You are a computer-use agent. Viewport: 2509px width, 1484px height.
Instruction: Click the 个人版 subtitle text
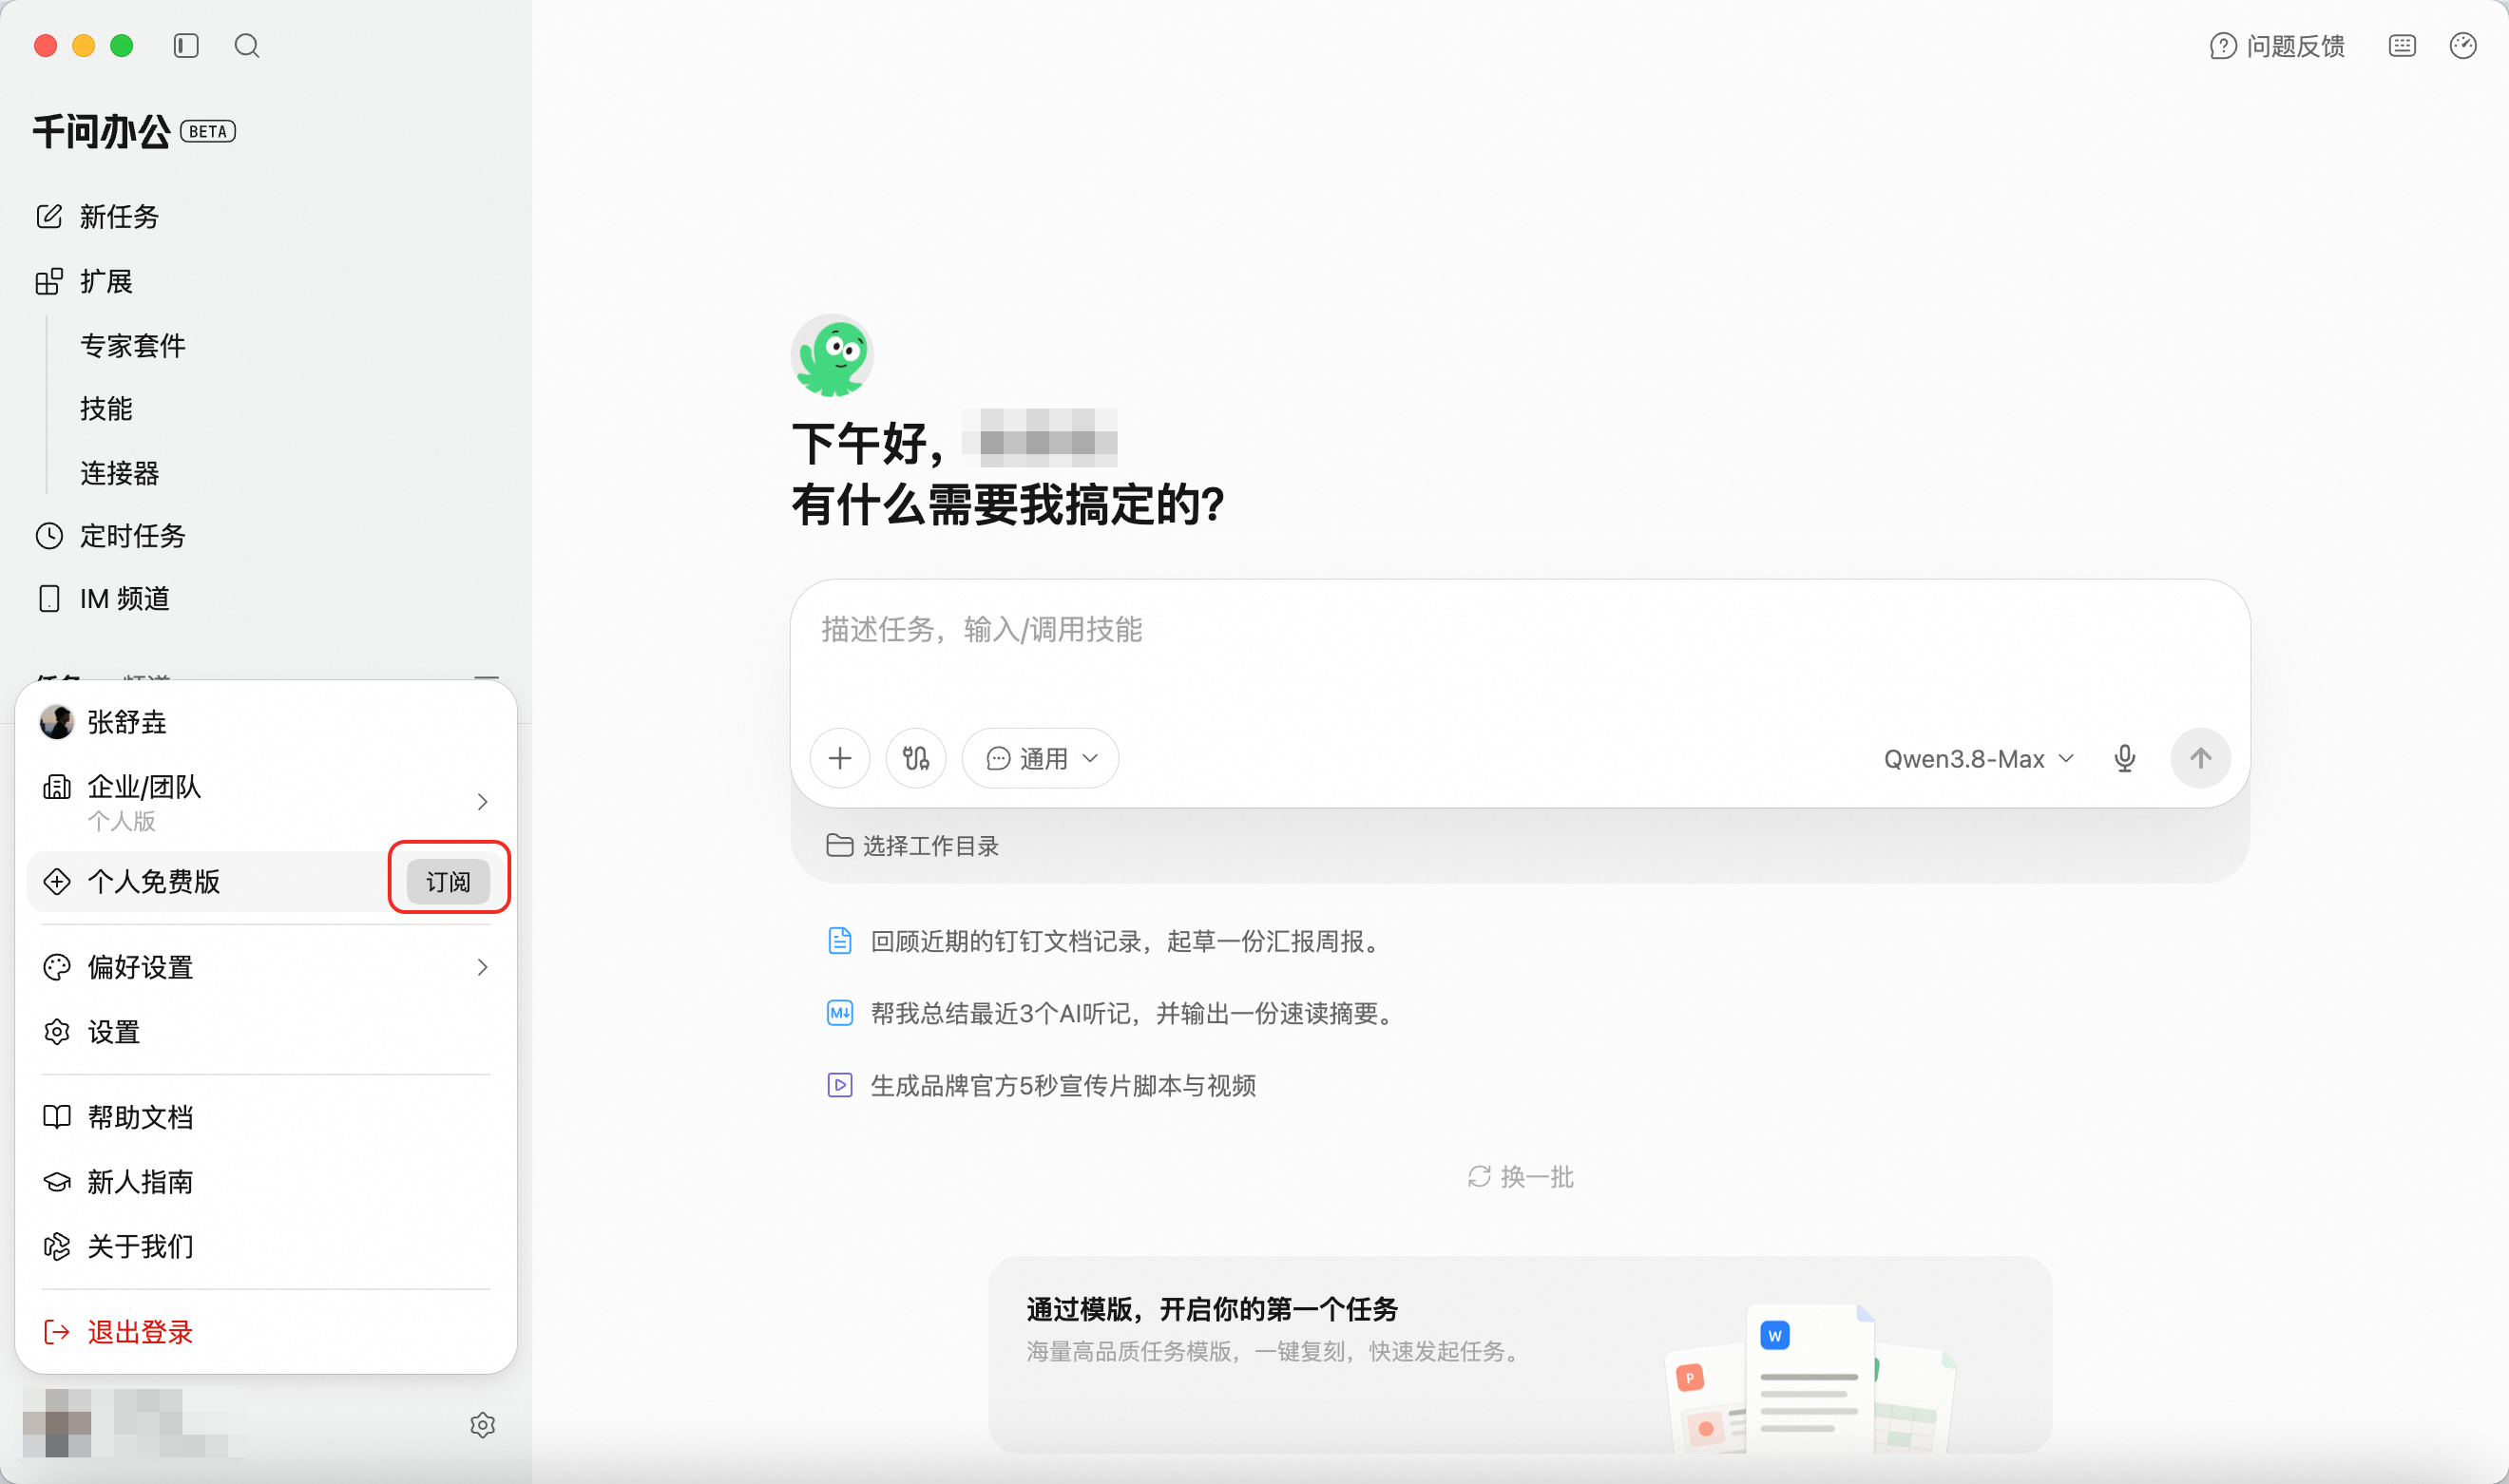[122, 821]
